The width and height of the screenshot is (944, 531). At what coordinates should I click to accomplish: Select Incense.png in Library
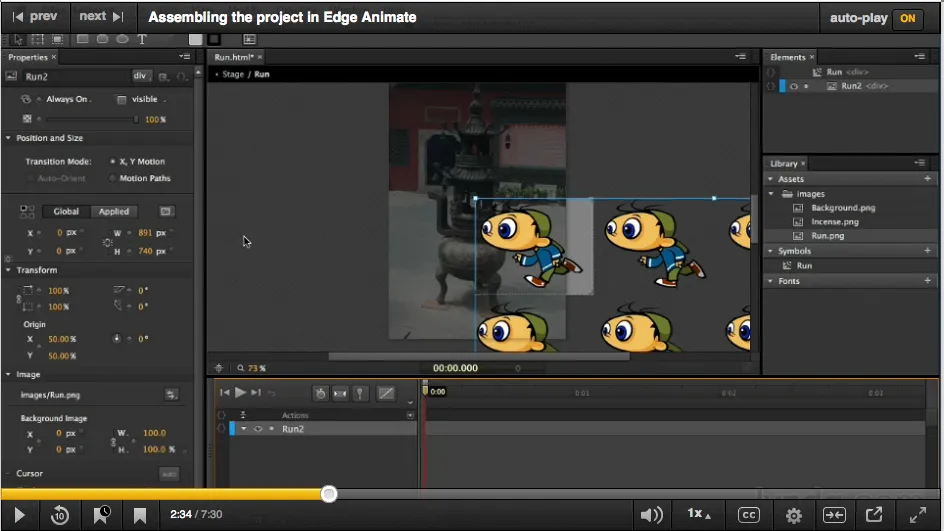pos(834,222)
